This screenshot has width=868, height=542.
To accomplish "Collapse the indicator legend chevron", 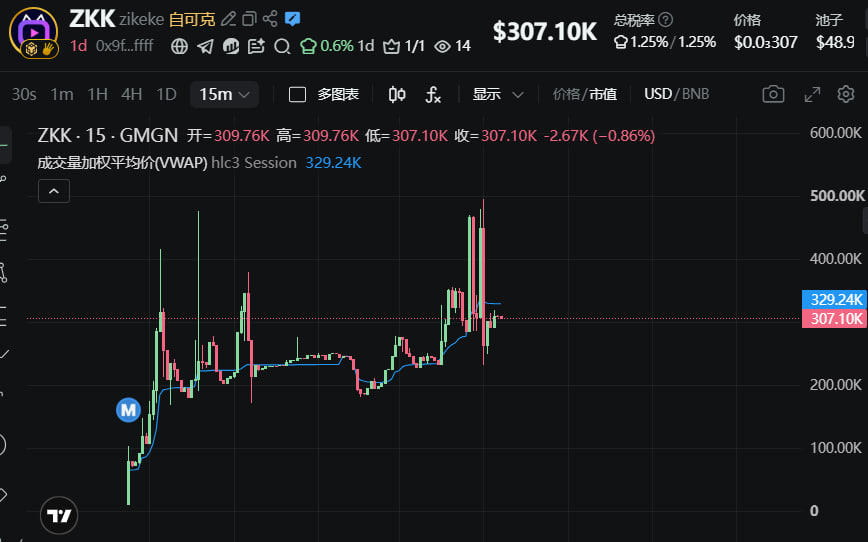I will tap(54, 191).
